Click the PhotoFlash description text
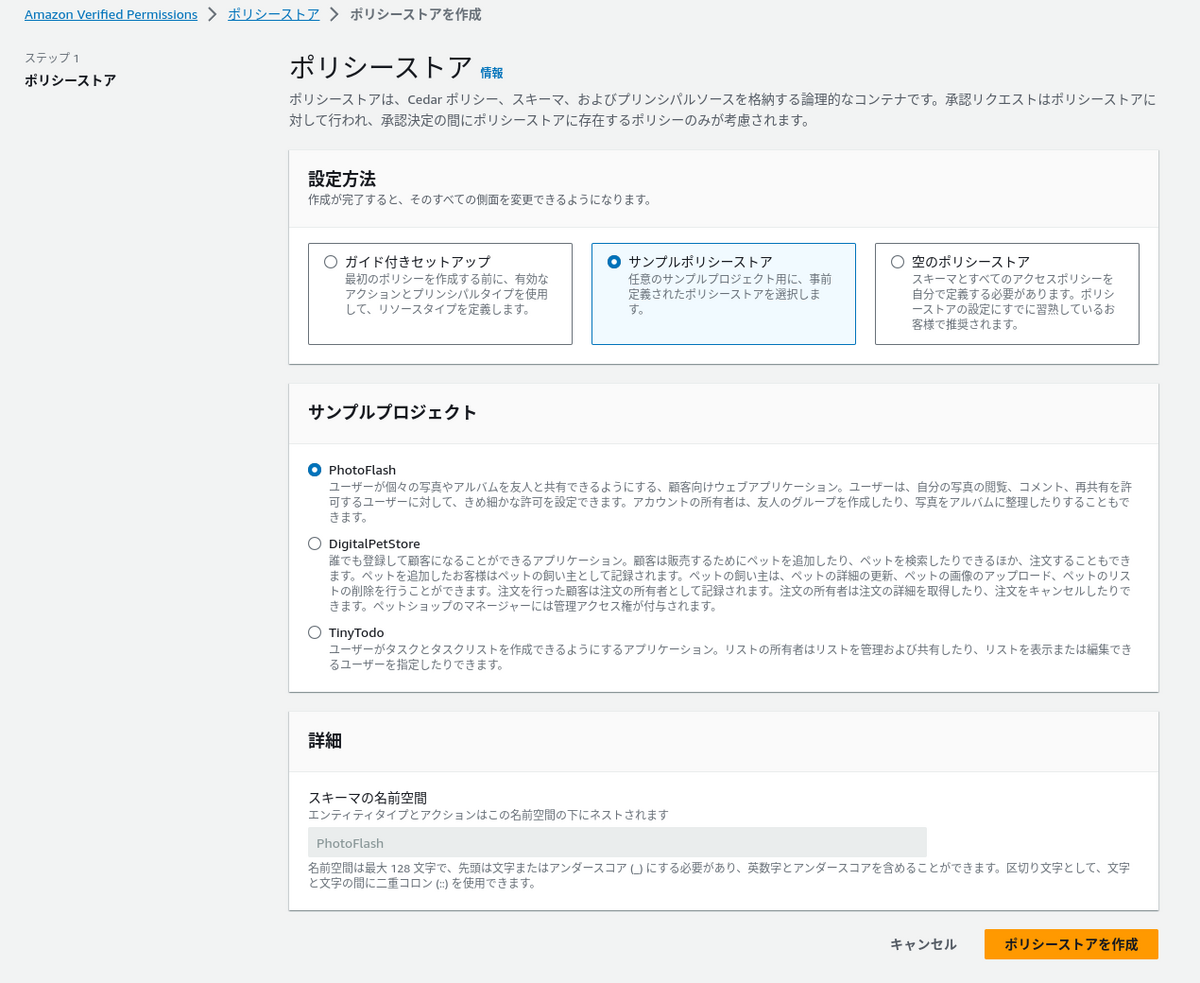The width and height of the screenshot is (1200, 983). click(730, 502)
